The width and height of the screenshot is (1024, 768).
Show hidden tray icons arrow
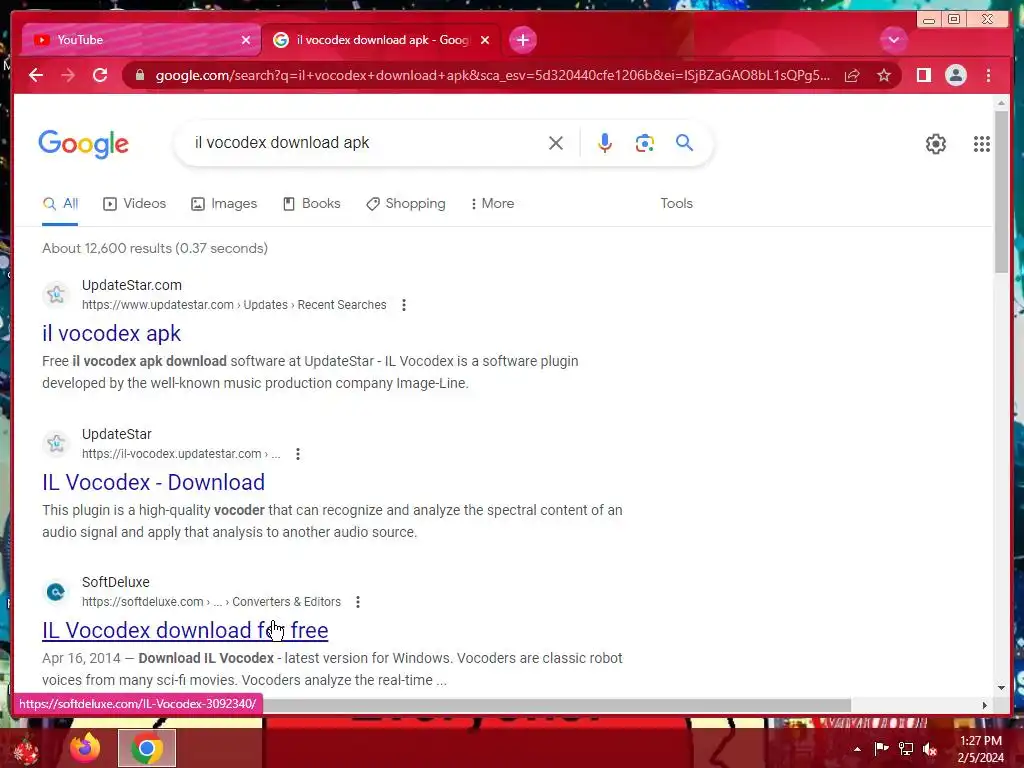point(857,749)
